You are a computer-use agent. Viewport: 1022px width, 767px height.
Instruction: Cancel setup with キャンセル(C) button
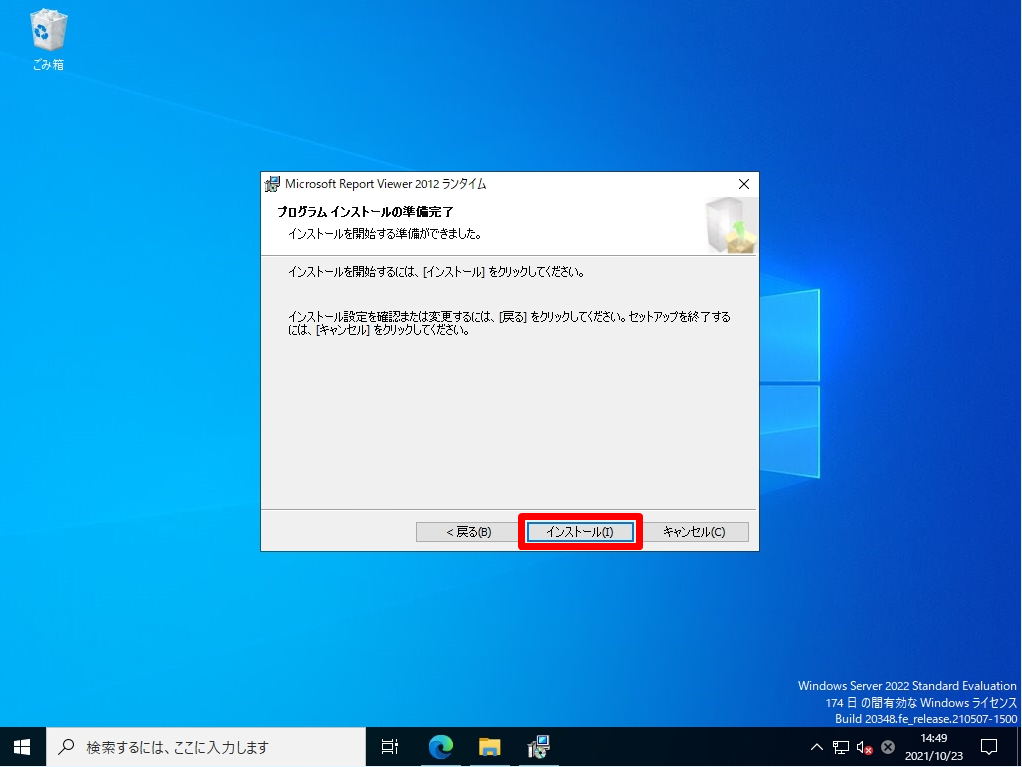(x=694, y=532)
